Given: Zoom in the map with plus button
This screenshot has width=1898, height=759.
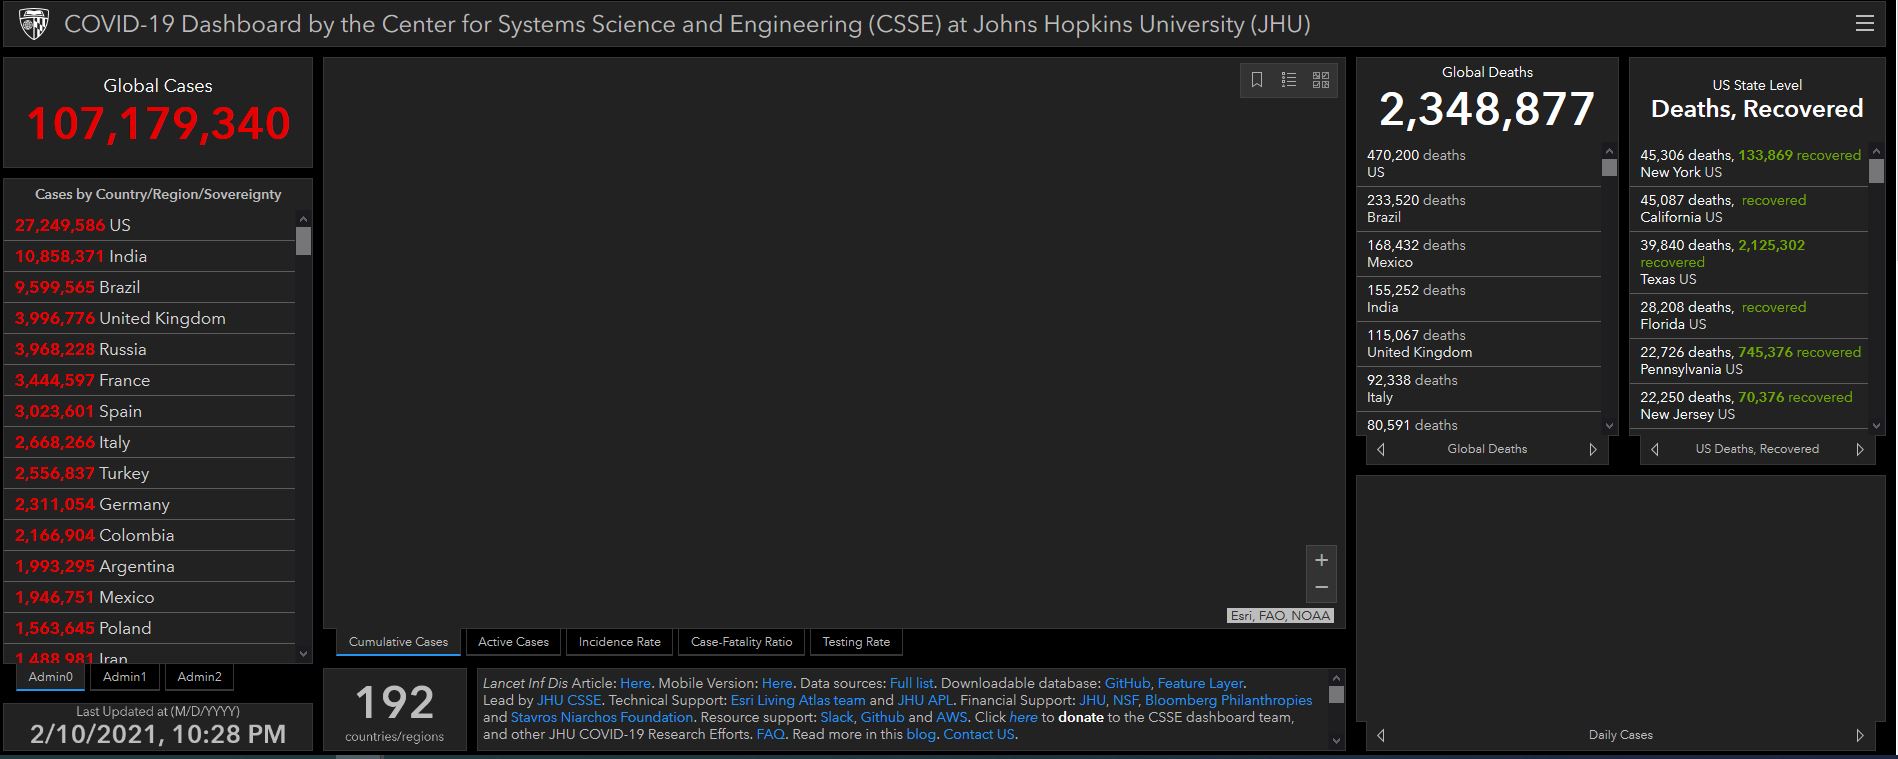Looking at the screenshot, I should (1321, 560).
